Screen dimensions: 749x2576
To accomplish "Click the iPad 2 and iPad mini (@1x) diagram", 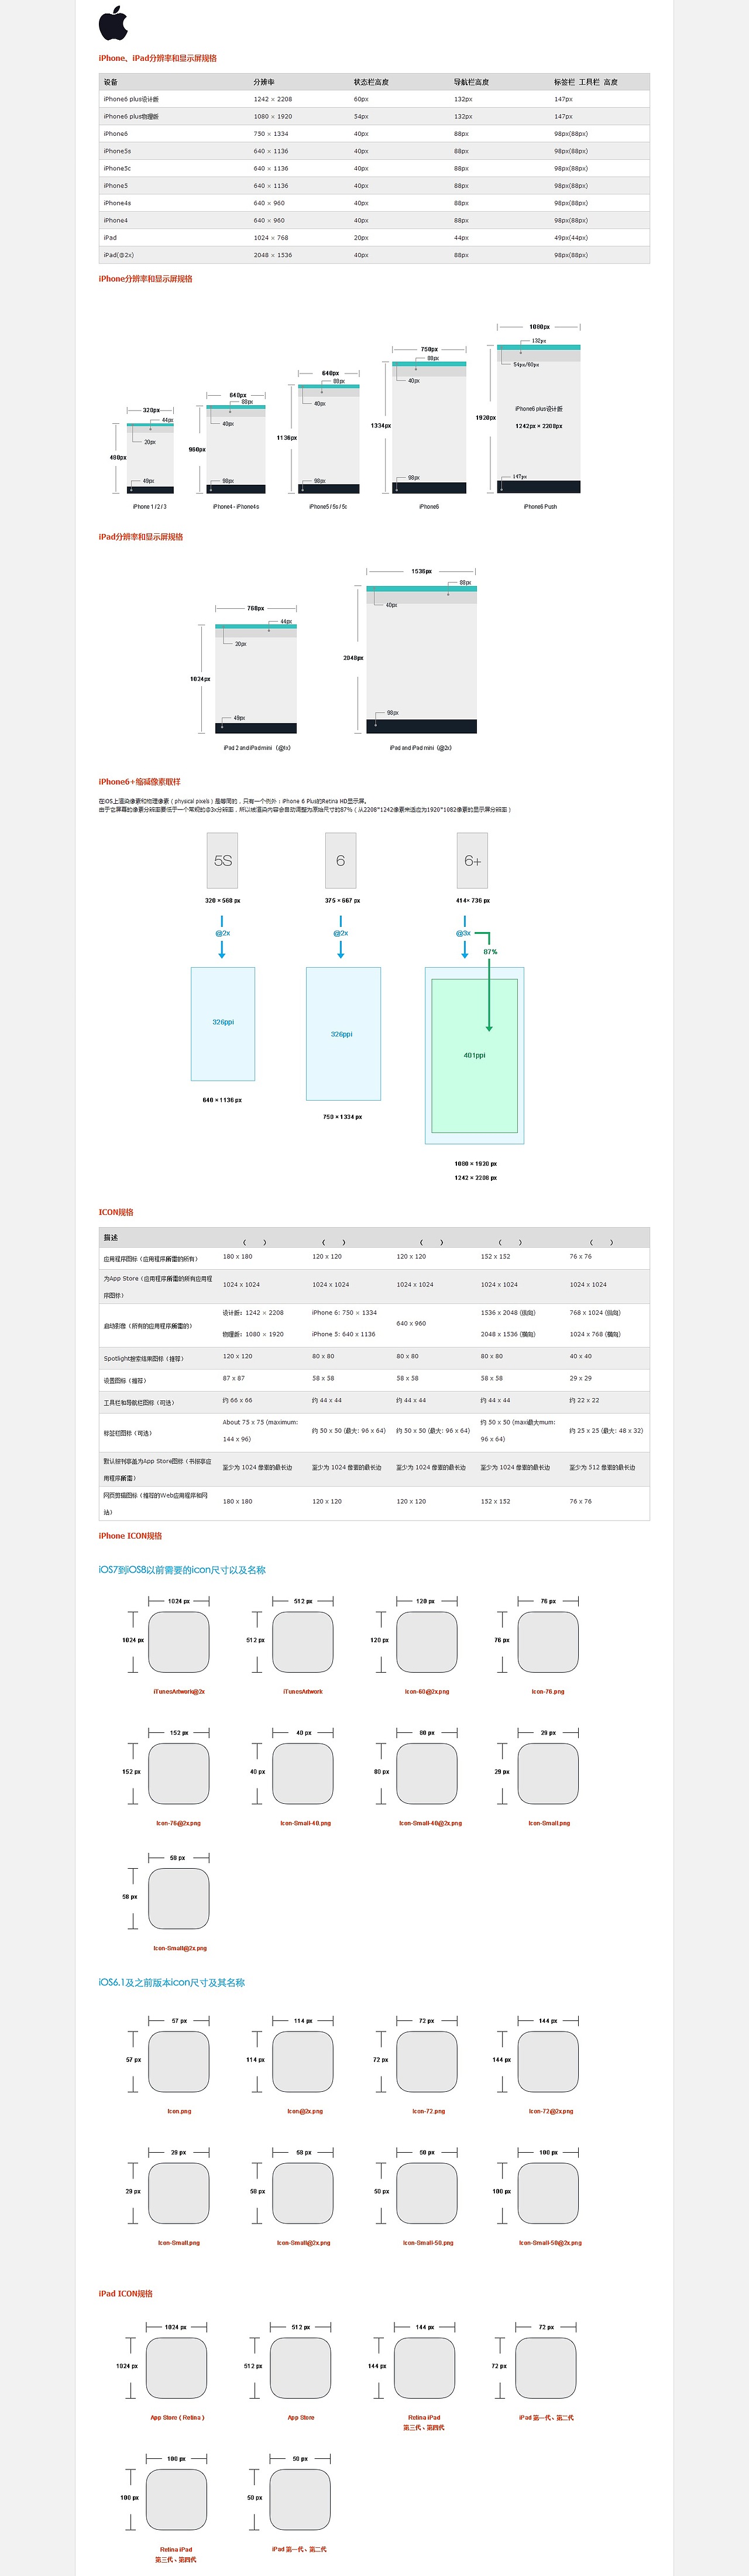I will click(x=256, y=678).
